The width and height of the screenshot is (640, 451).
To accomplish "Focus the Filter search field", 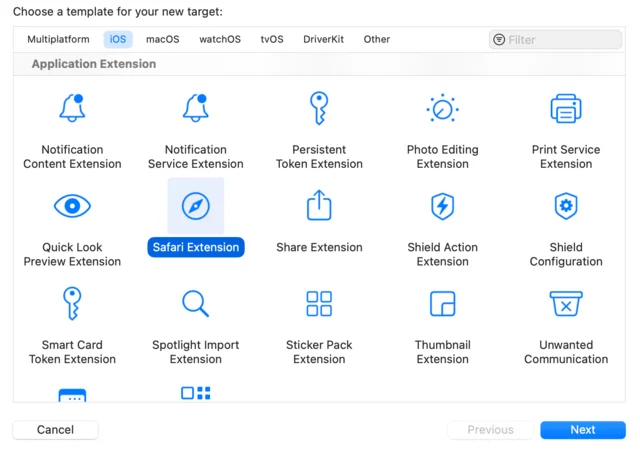I will coord(556,40).
